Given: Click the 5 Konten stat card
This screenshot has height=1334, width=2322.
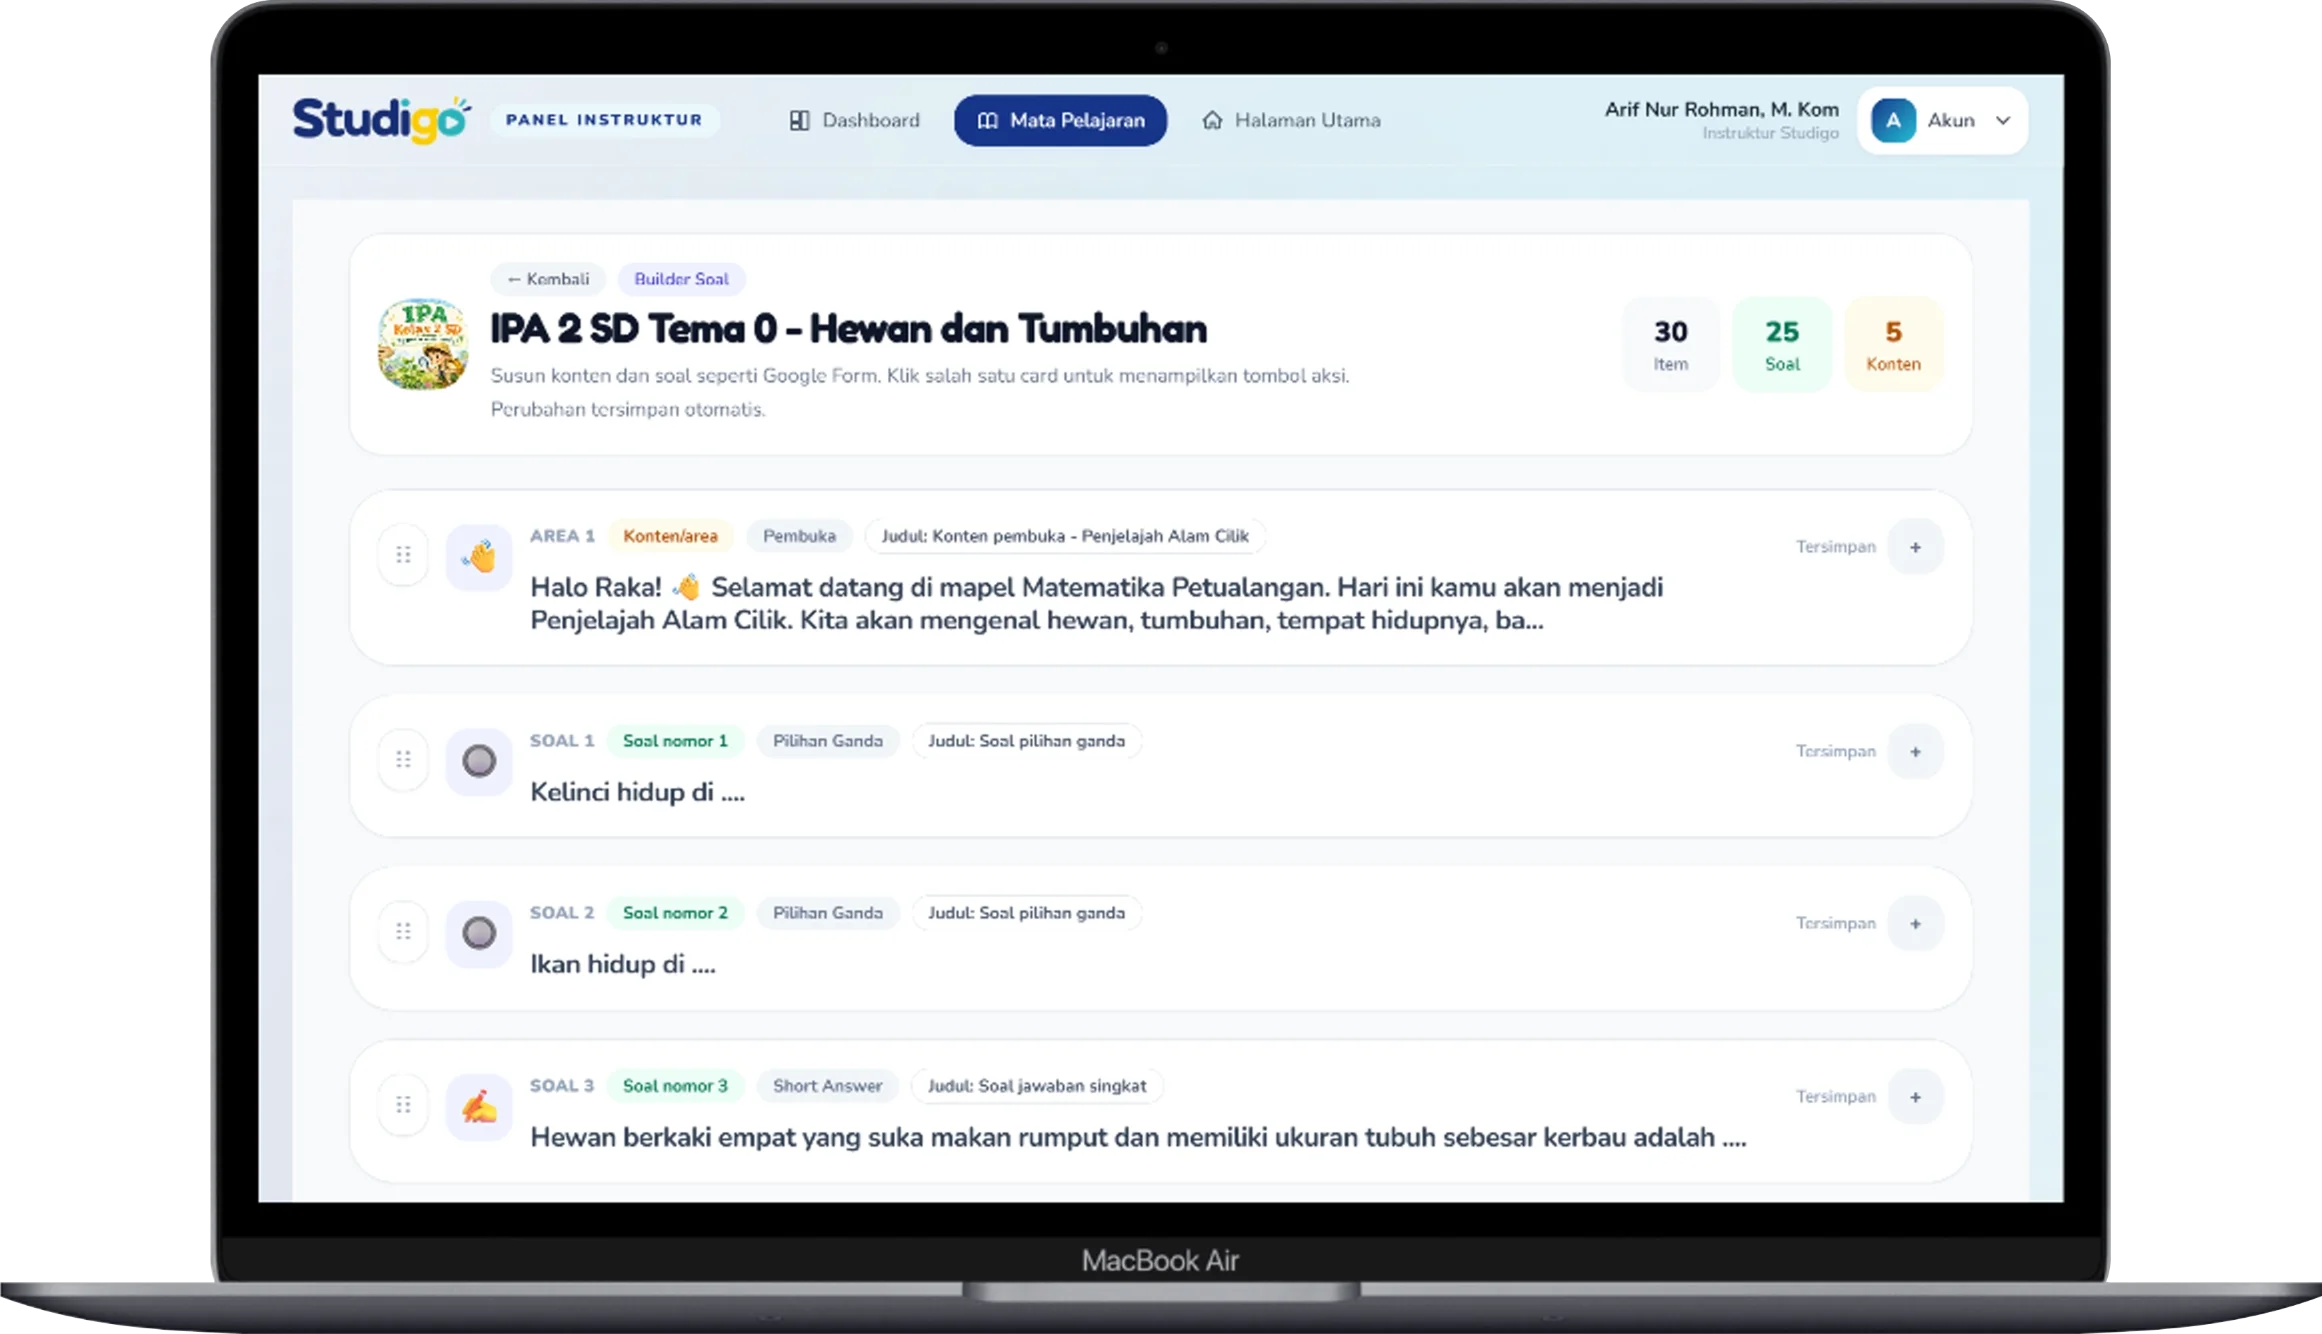Looking at the screenshot, I should coord(1893,345).
